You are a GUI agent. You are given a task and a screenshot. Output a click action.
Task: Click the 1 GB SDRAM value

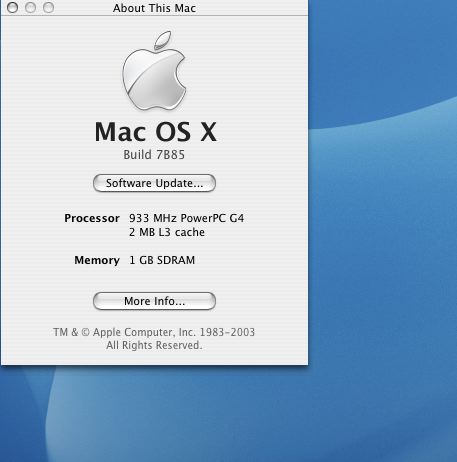coord(162,260)
